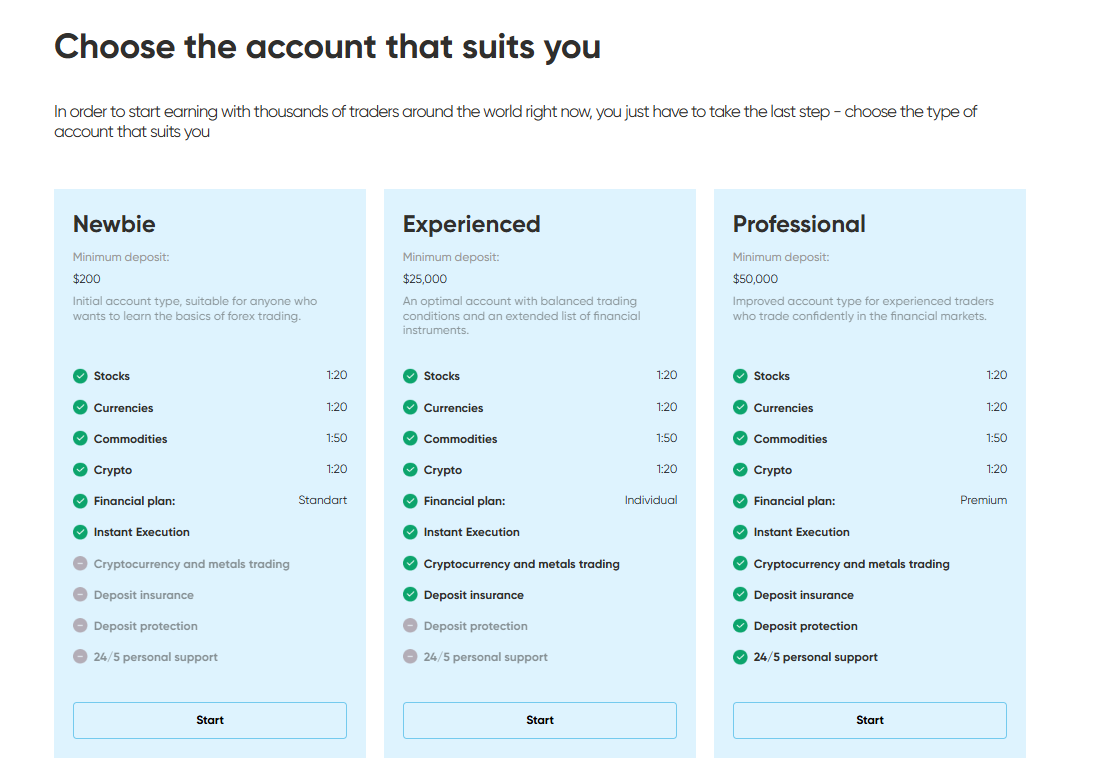Click the Start button under Professional
This screenshot has width=1111, height=779.
[869, 720]
